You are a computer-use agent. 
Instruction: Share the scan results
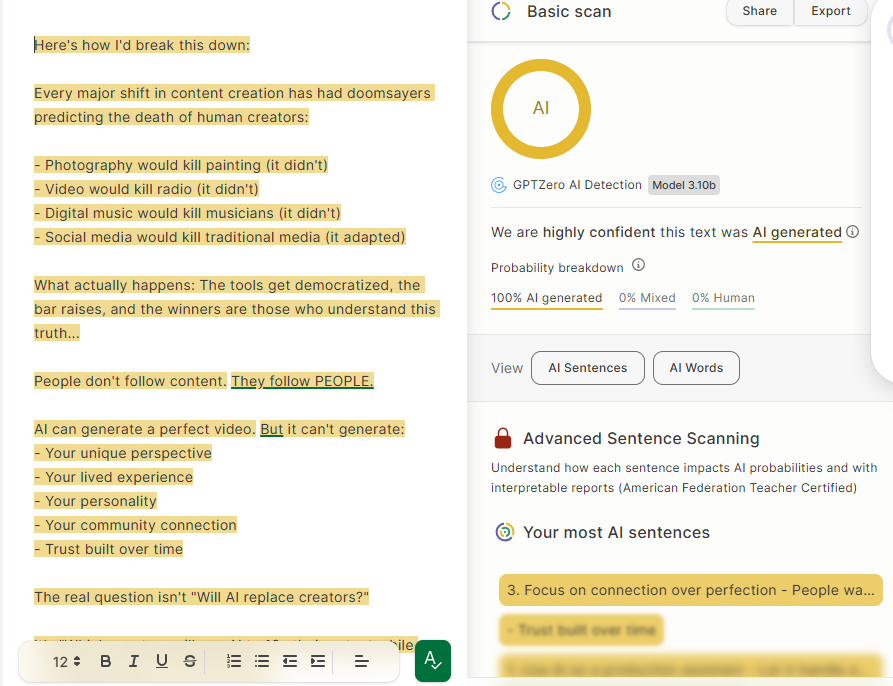pos(760,11)
